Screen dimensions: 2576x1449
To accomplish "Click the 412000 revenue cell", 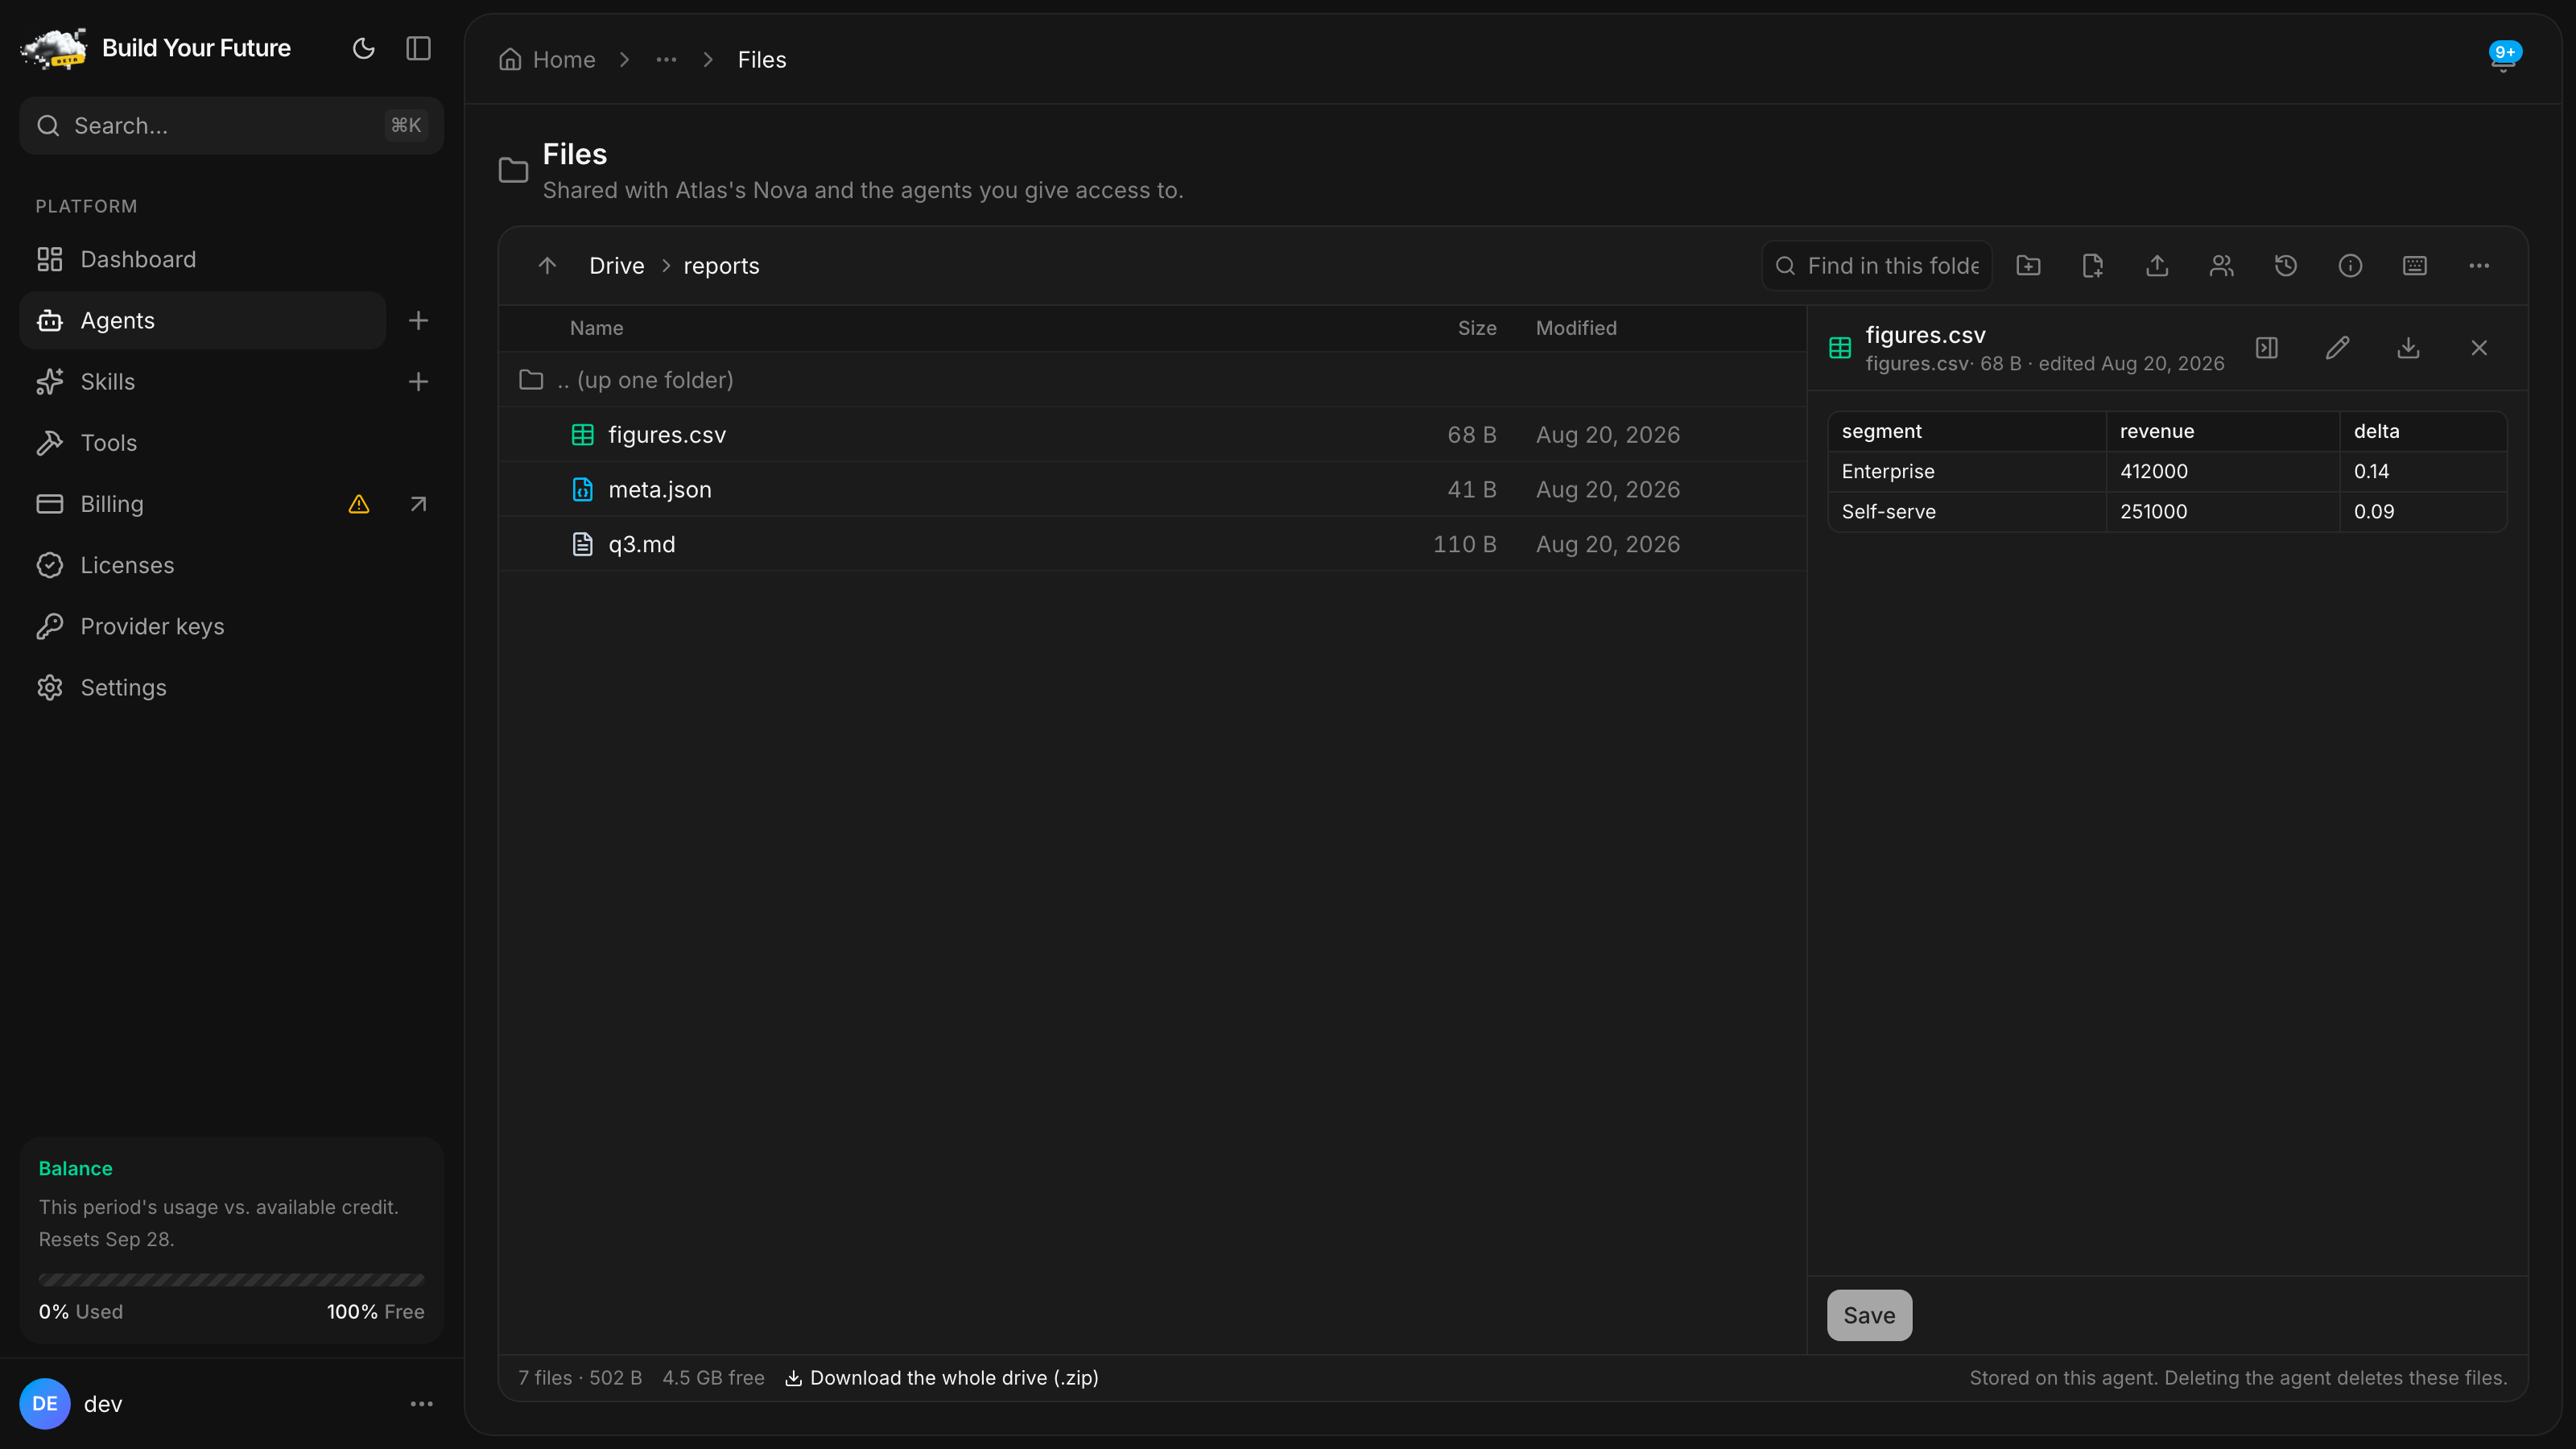I will coord(2222,471).
